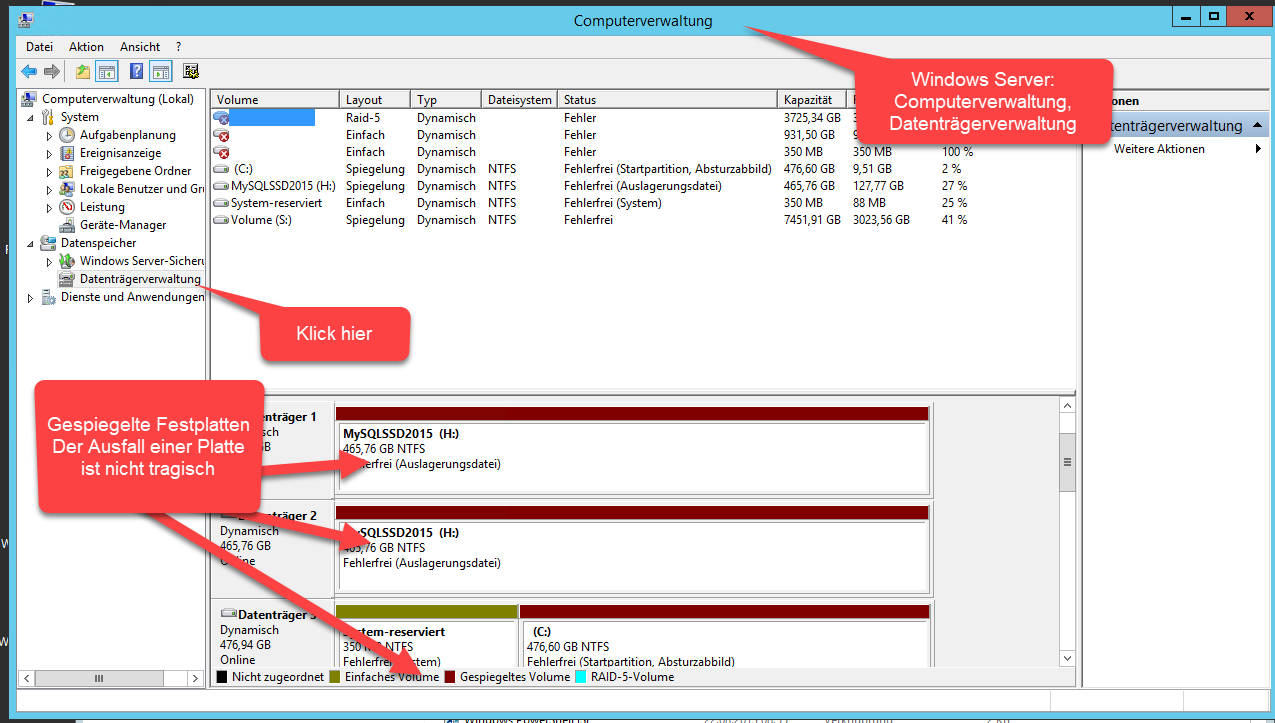Image resolution: width=1275 pixels, height=723 pixels.
Task: Expand the Dienste und Anwendungen node
Action: (x=32, y=298)
